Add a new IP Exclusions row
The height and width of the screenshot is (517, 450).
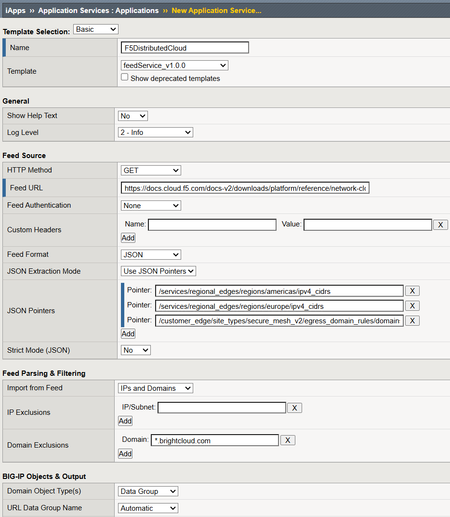coord(125,421)
